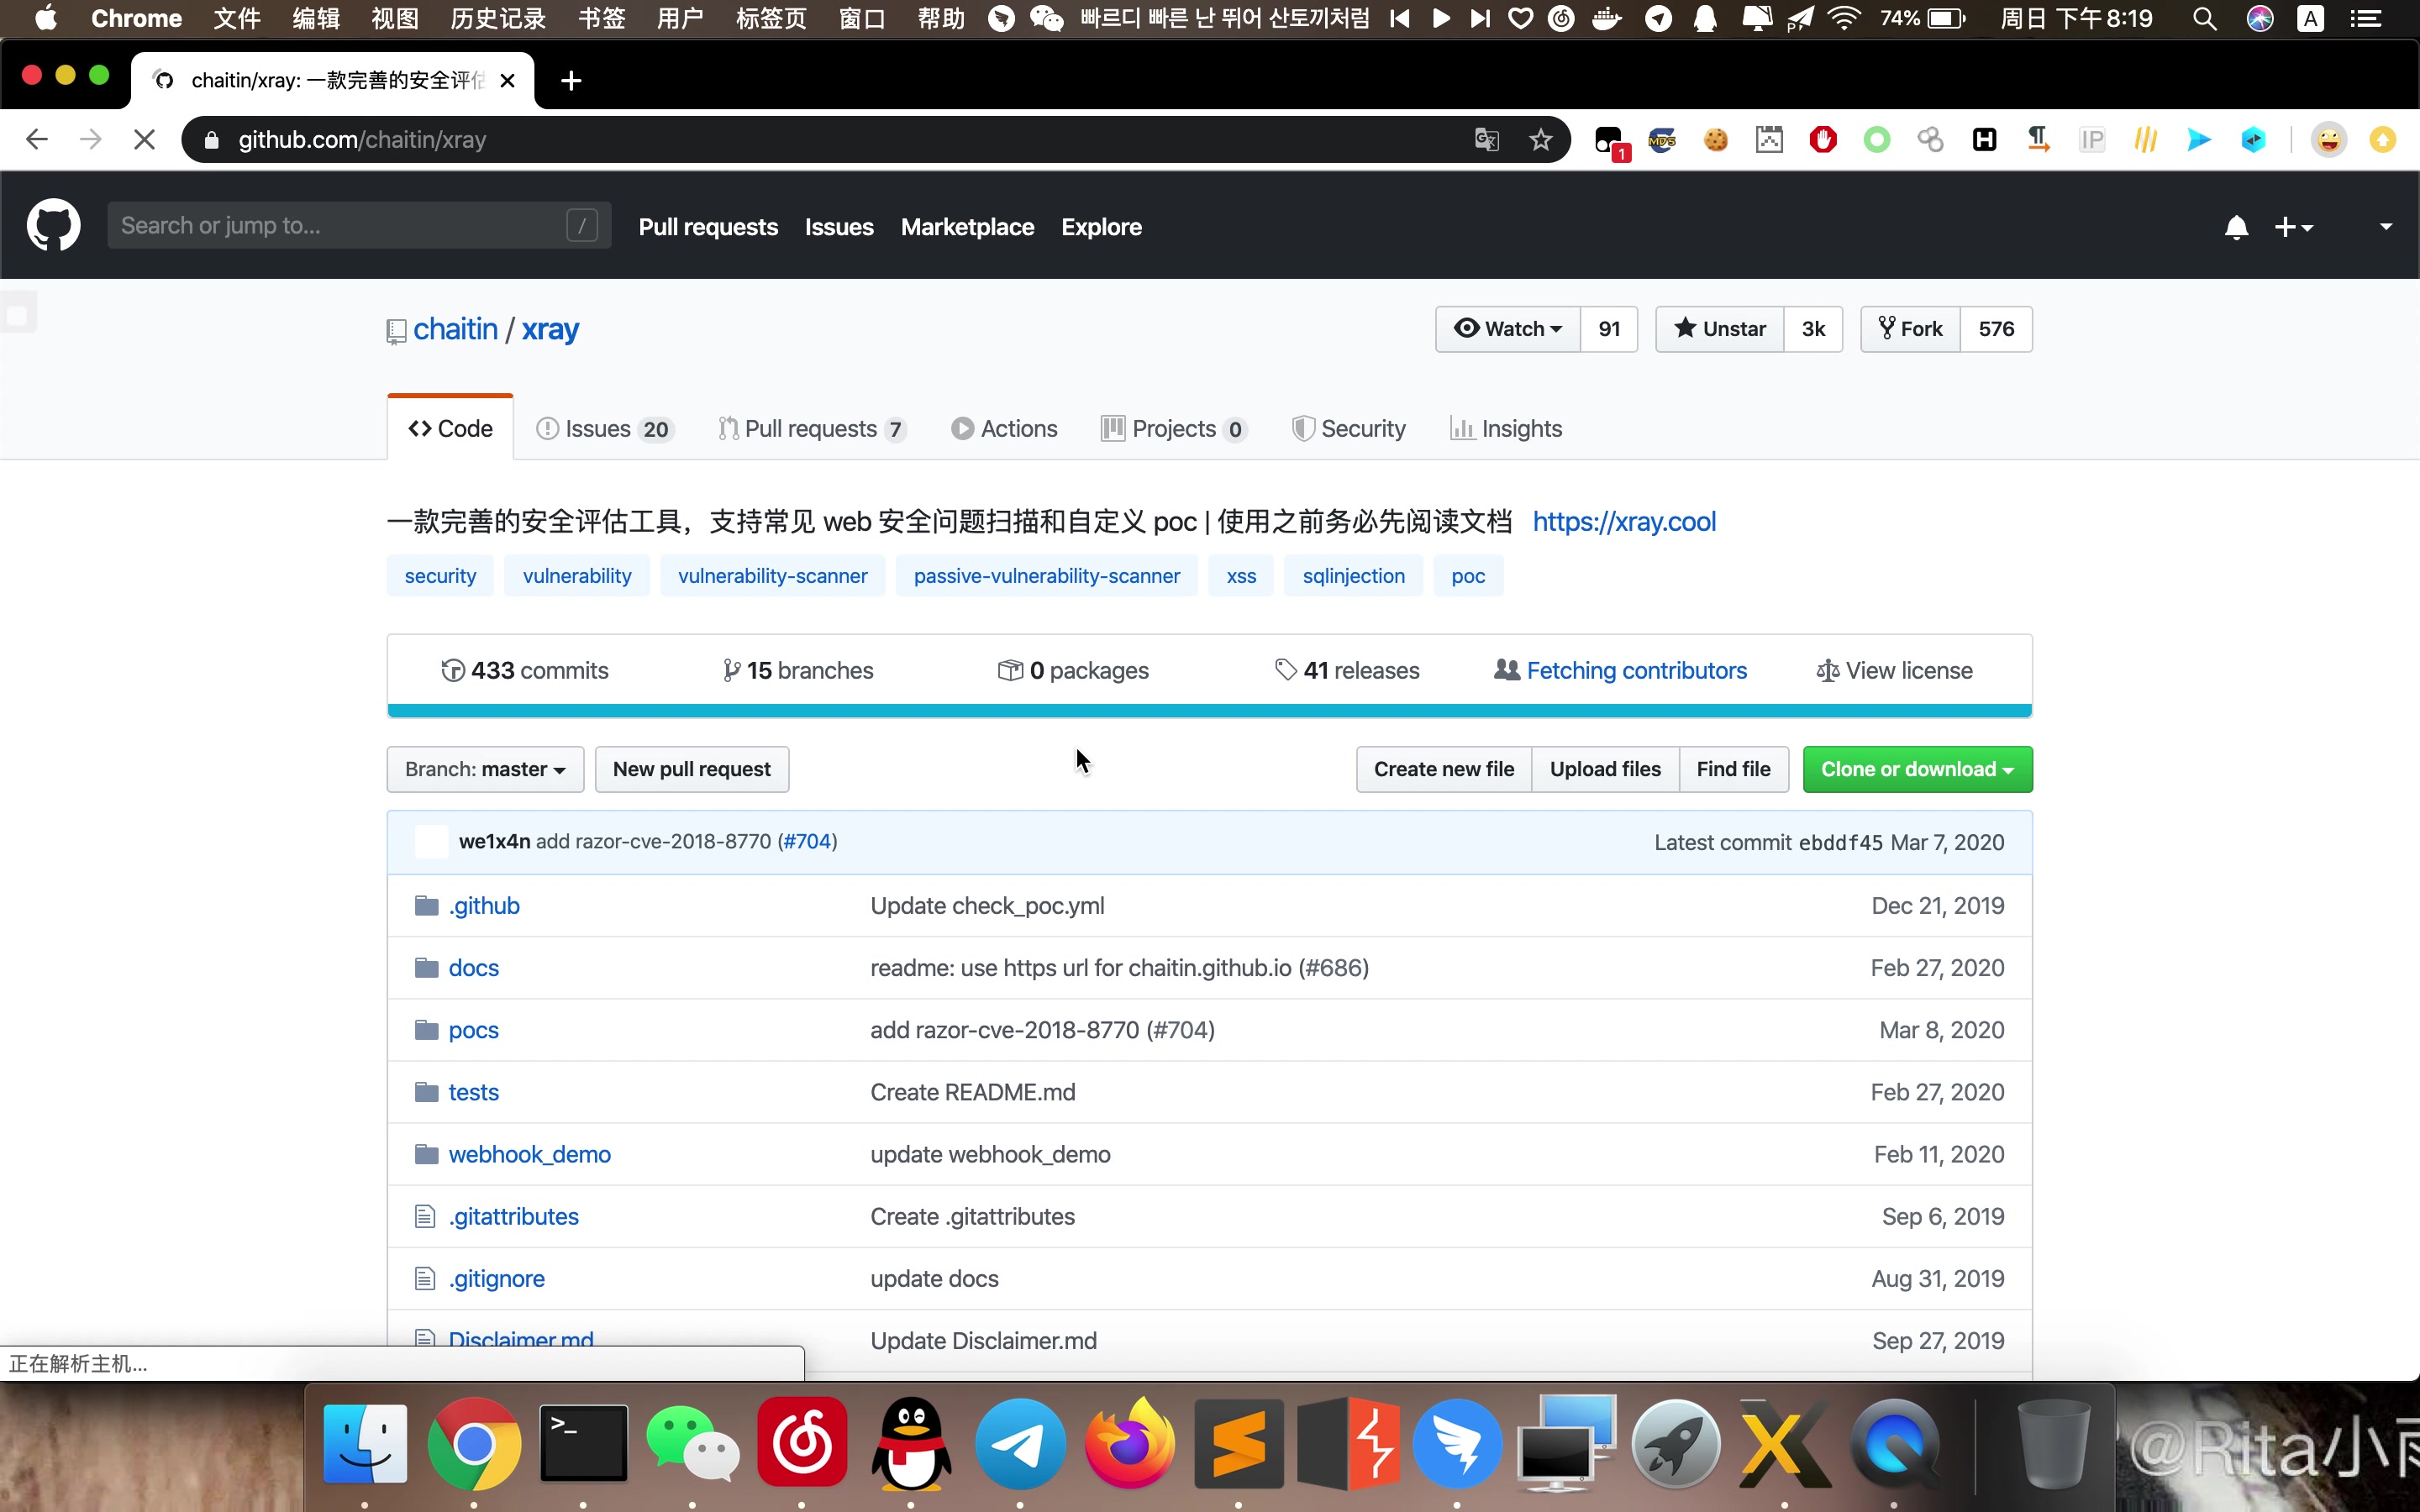
Task: Open the Branch: master dropdown
Action: coord(485,769)
